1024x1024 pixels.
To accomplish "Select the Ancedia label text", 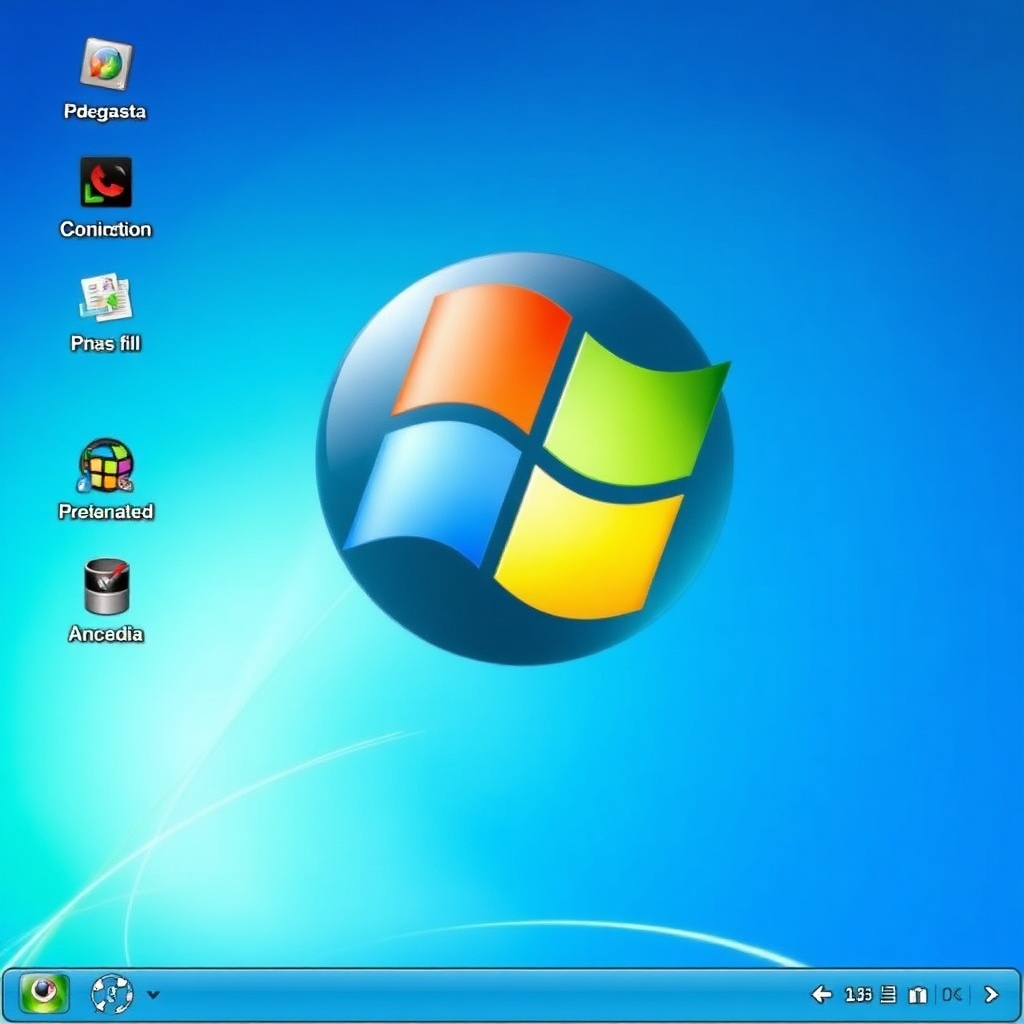I will click(x=106, y=634).
